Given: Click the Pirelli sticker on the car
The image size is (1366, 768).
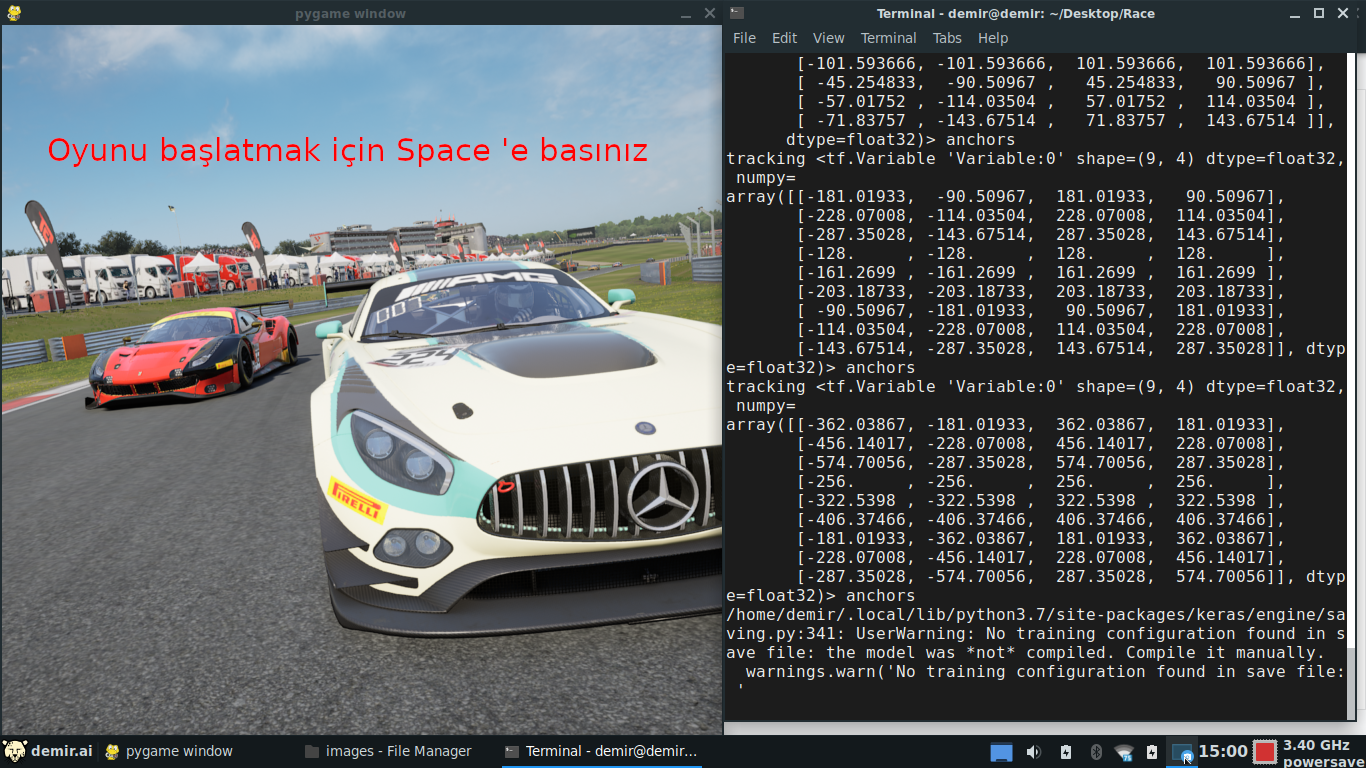Looking at the screenshot, I should click(357, 500).
